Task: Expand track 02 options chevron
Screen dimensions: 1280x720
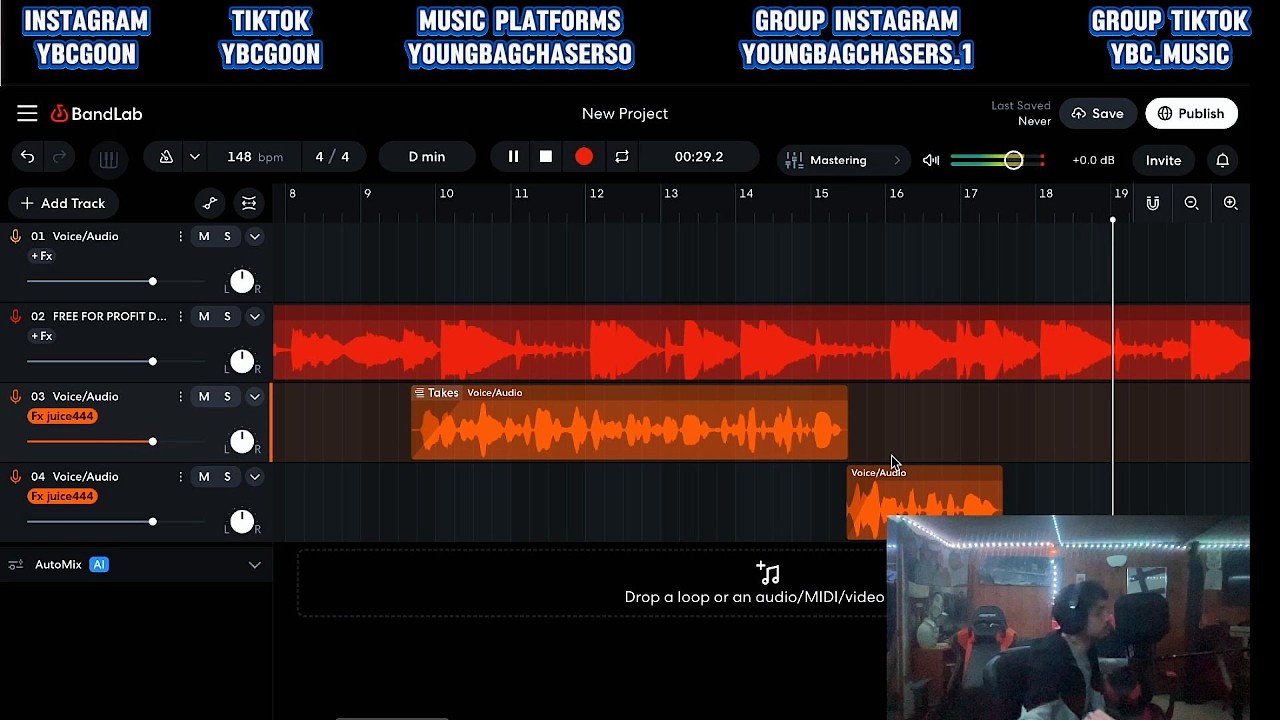Action: click(x=255, y=317)
